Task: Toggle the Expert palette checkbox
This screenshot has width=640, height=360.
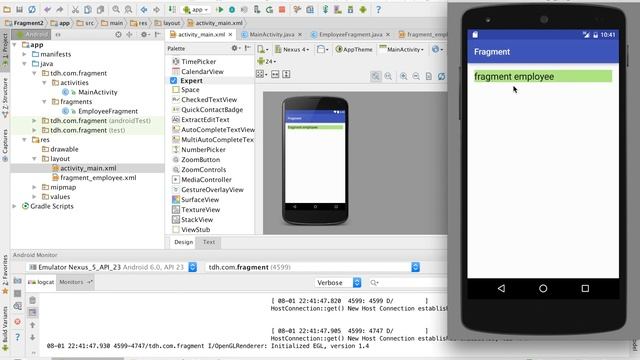Action: [x=173, y=81]
